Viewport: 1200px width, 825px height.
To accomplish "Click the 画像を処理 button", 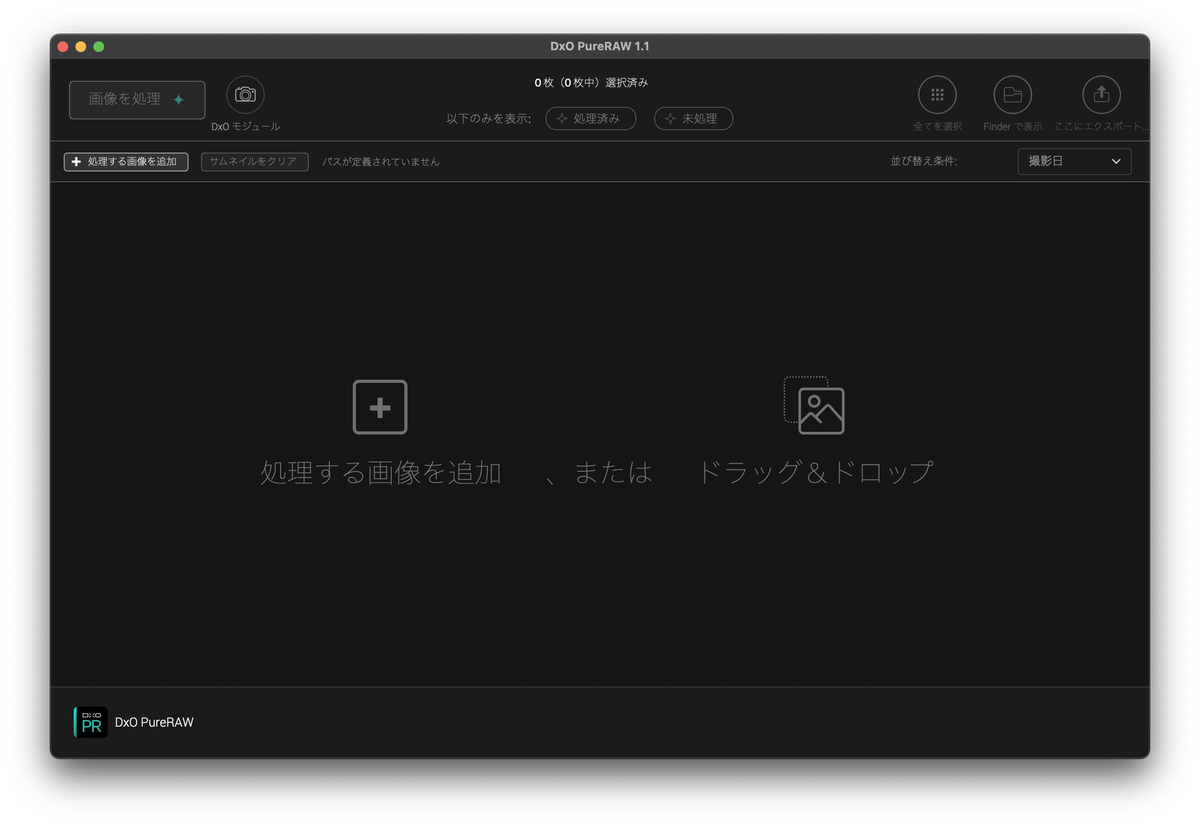I will (x=137, y=100).
